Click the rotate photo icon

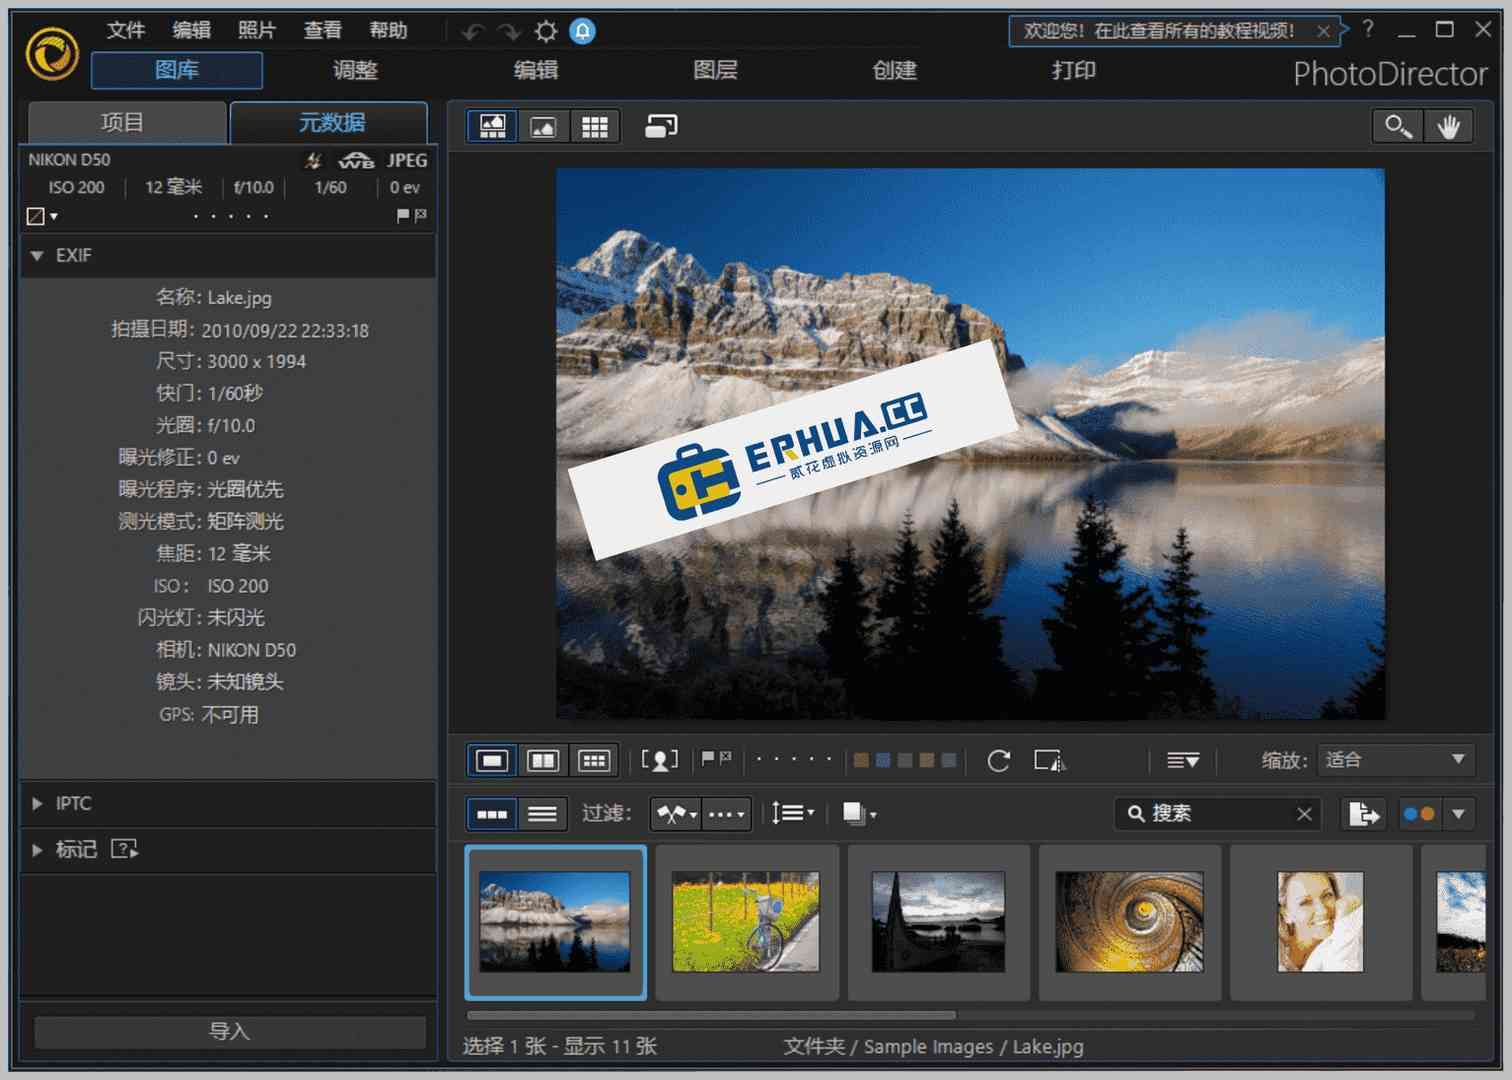[998, 760]
